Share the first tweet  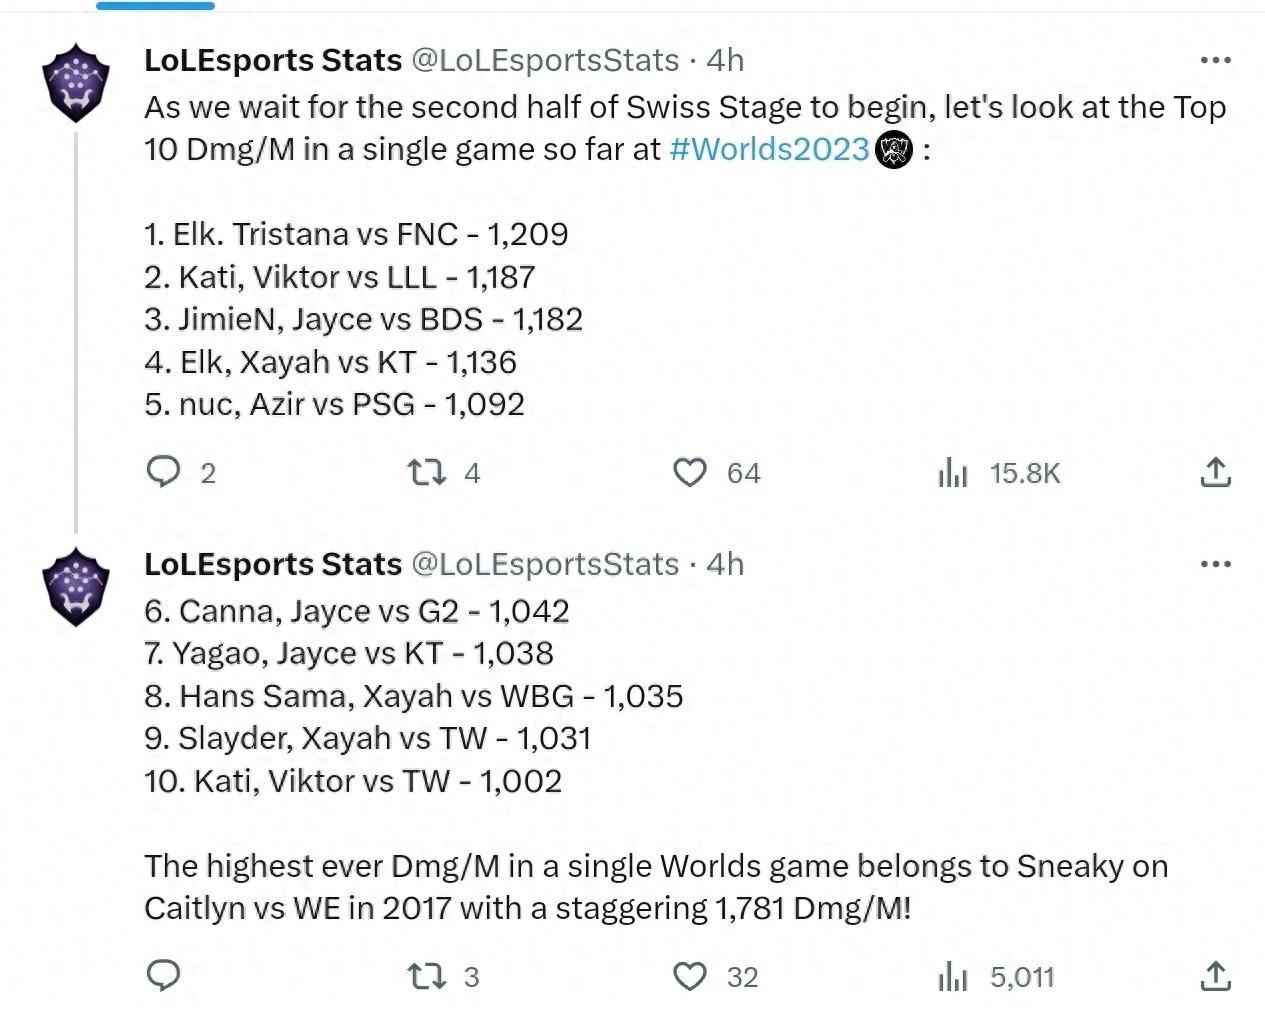(x=1215, y=471)
